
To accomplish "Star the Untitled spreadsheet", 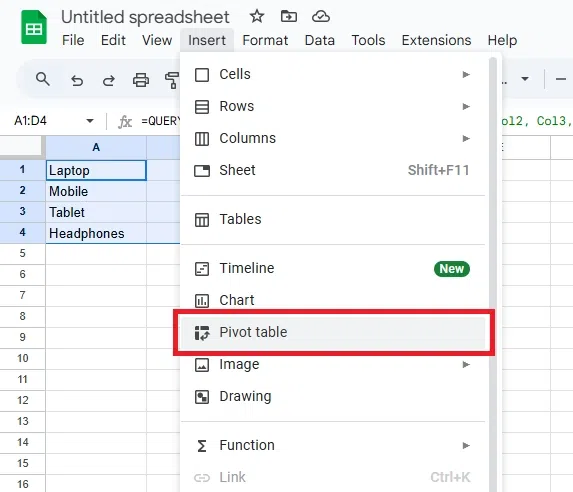I will pos(257,16).
